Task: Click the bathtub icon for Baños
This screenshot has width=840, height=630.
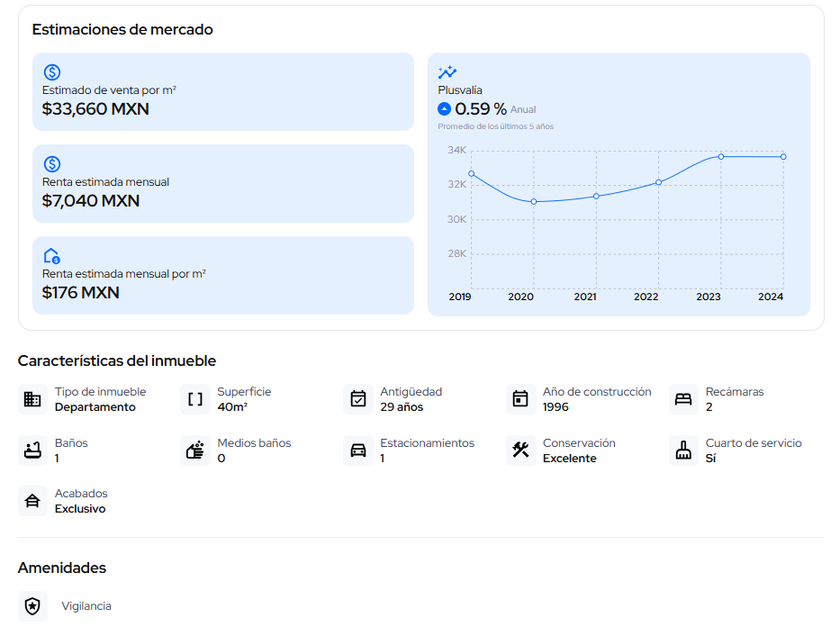Action: click(32, 450)
